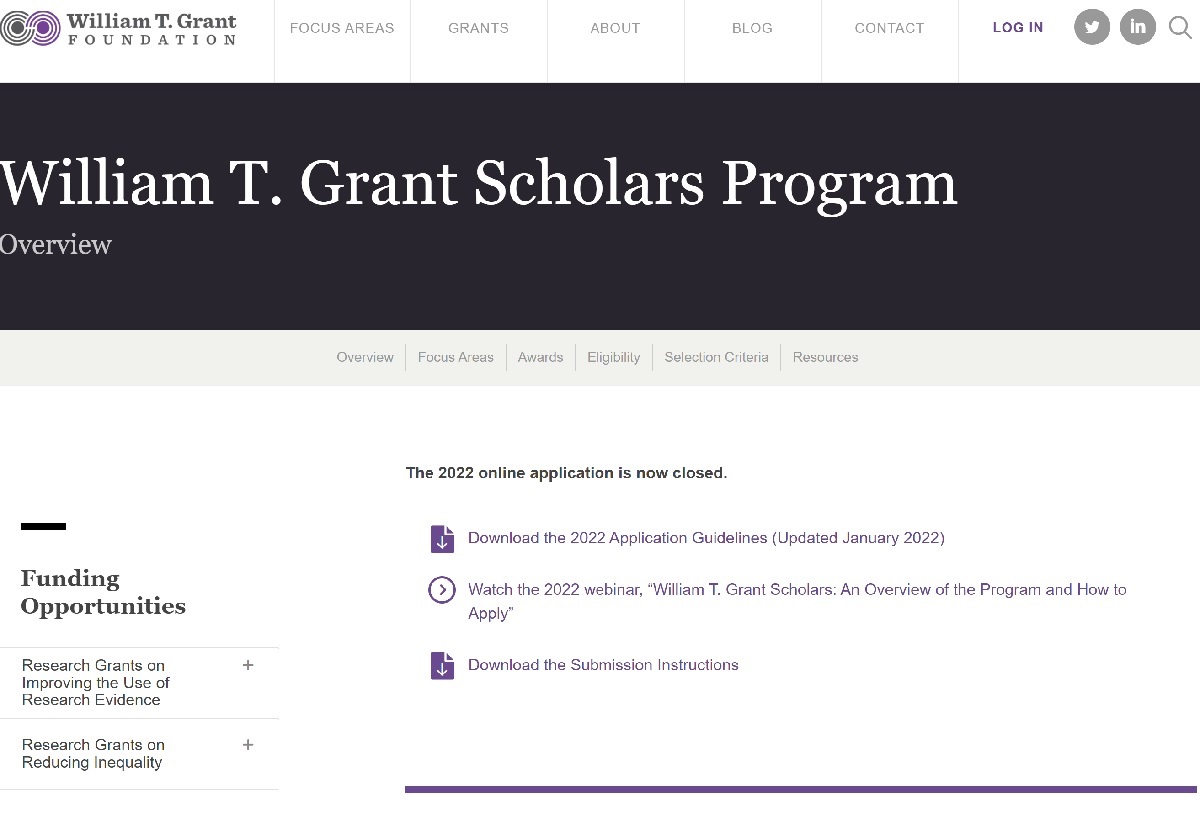This screenshot has width=1200, height=831.
Task: Jump to the Eligibility section
Action: (613, 357)
